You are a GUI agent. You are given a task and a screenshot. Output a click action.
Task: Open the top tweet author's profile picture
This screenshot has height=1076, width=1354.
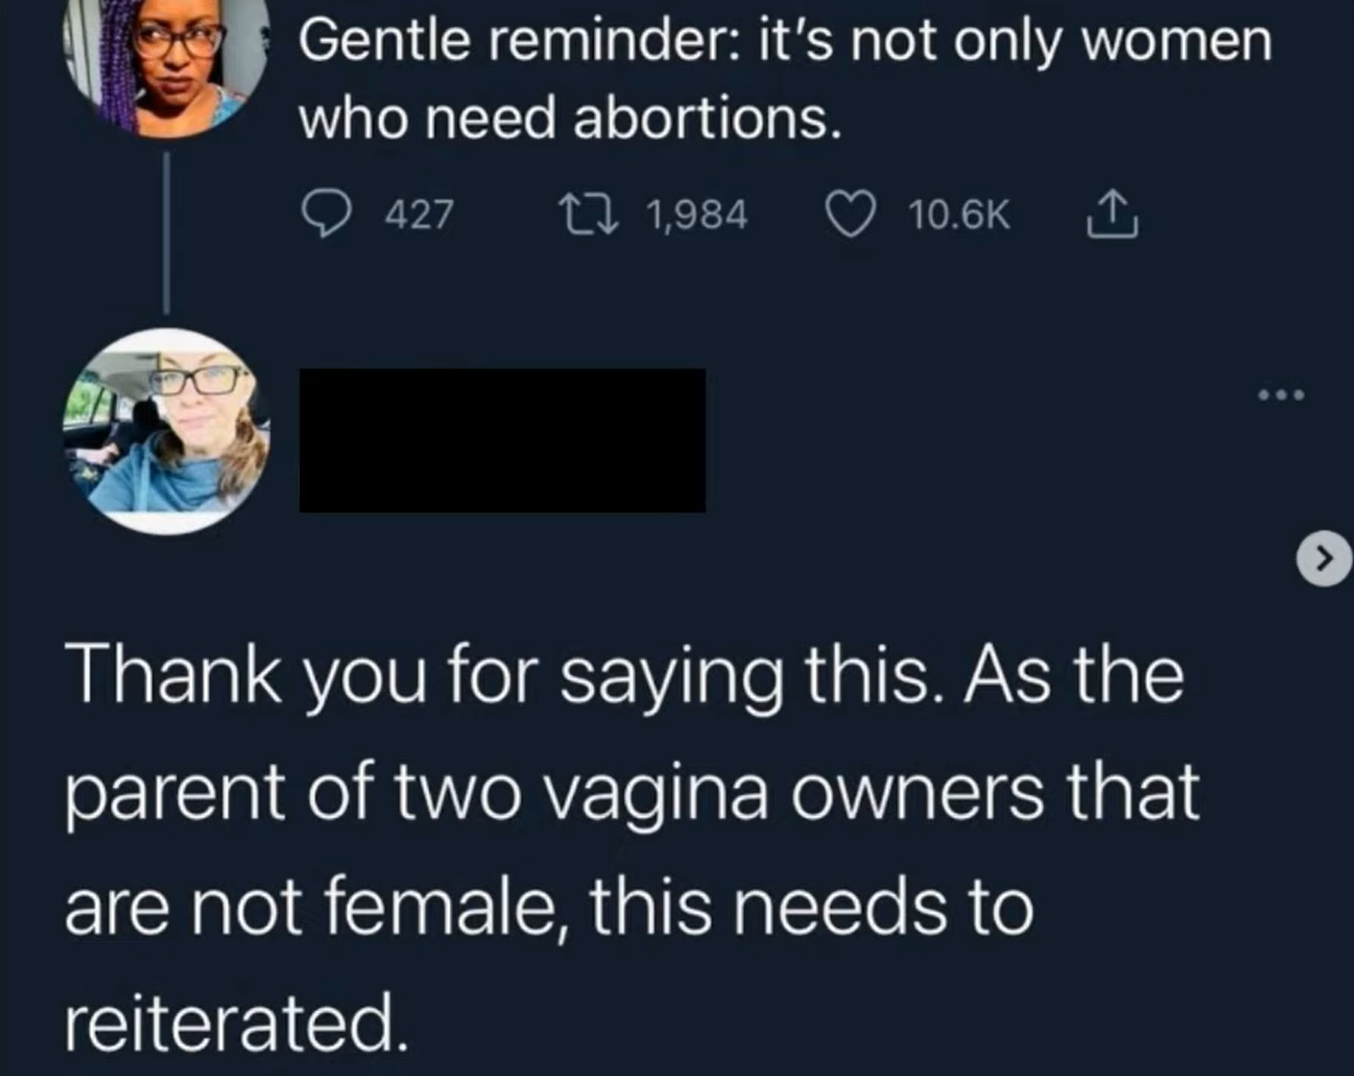click(x=165, y=67)
